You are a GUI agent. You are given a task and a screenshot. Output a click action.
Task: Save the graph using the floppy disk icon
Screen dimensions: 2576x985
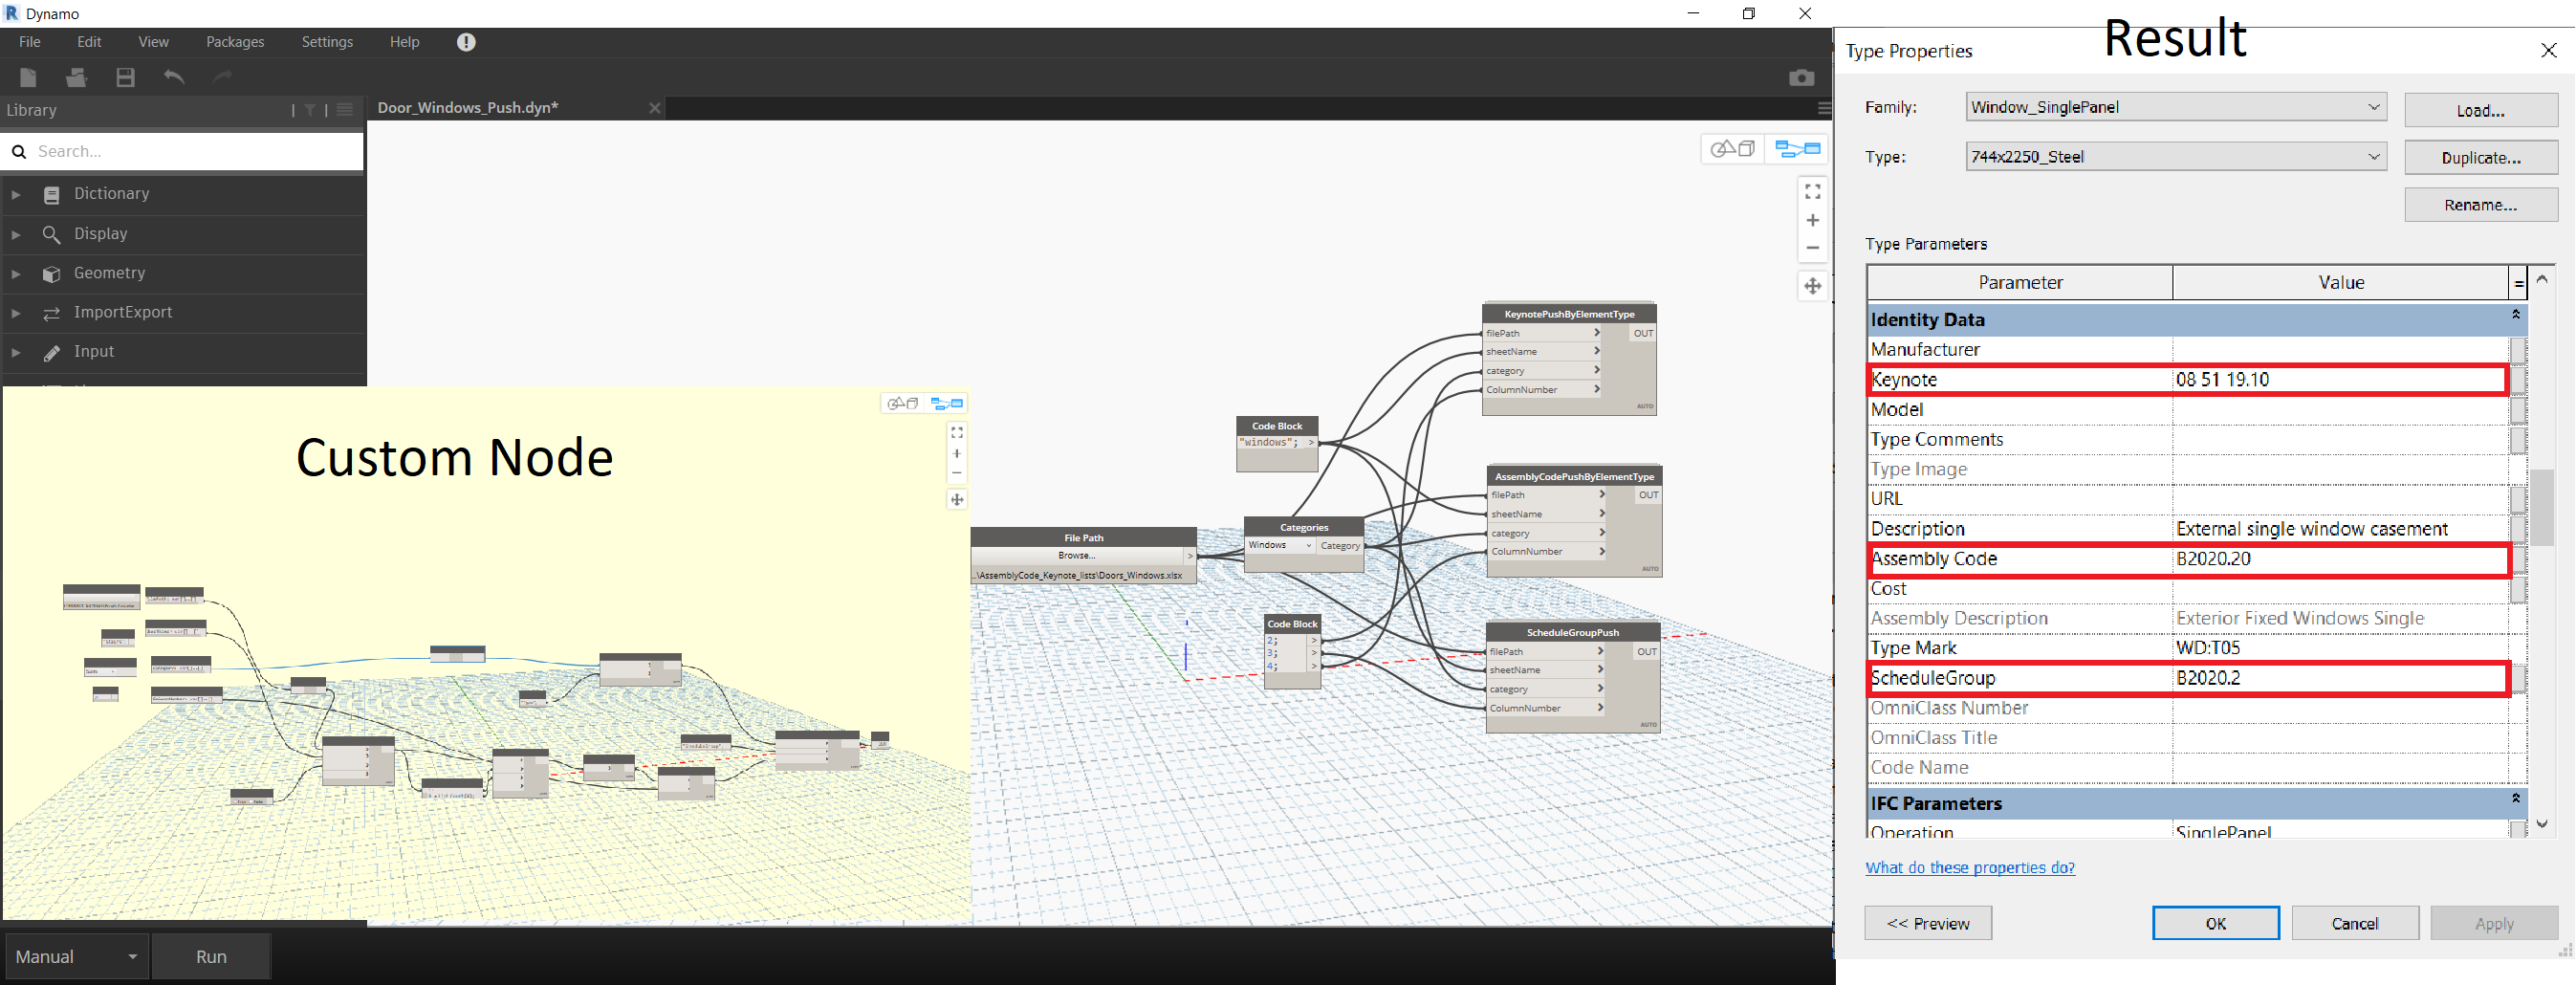[x=125, y=77]
